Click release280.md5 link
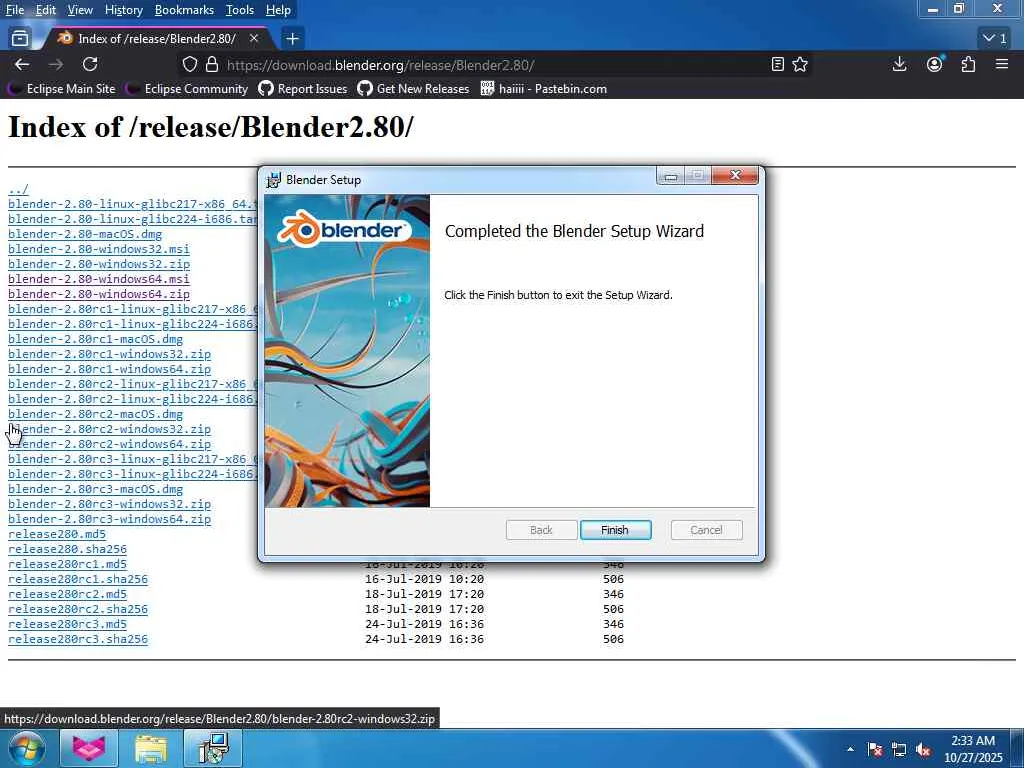The image size is (1024, 768). 57,534
